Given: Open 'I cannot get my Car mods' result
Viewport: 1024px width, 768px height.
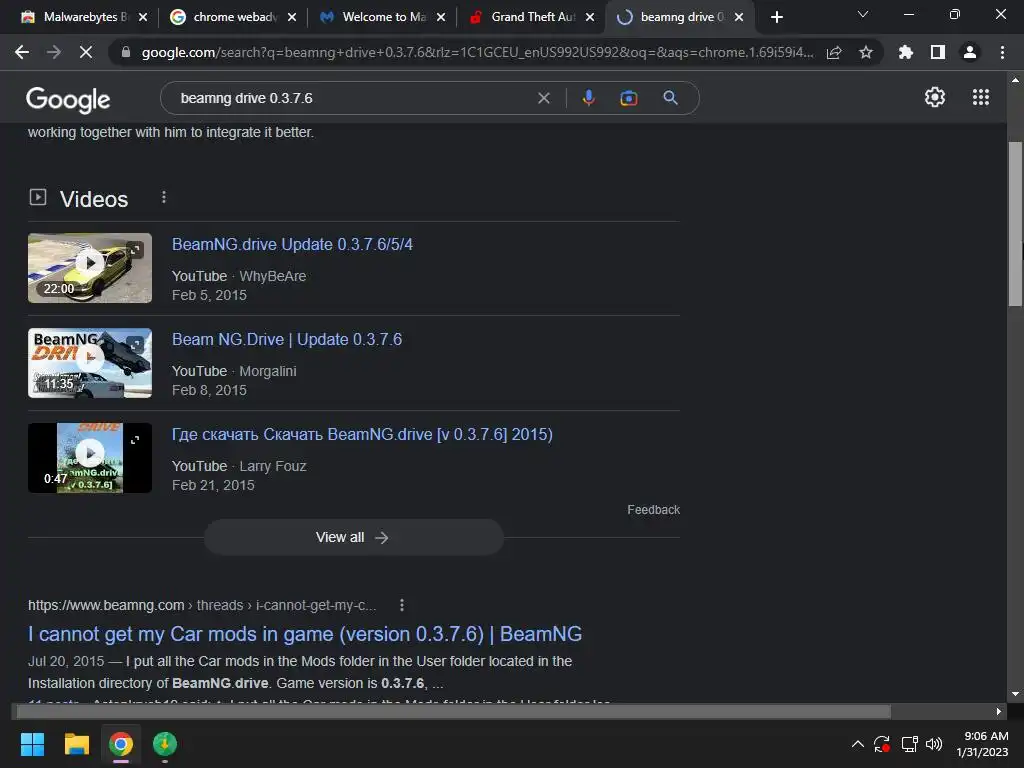Looking at the screenshot, I should point(304,633).
